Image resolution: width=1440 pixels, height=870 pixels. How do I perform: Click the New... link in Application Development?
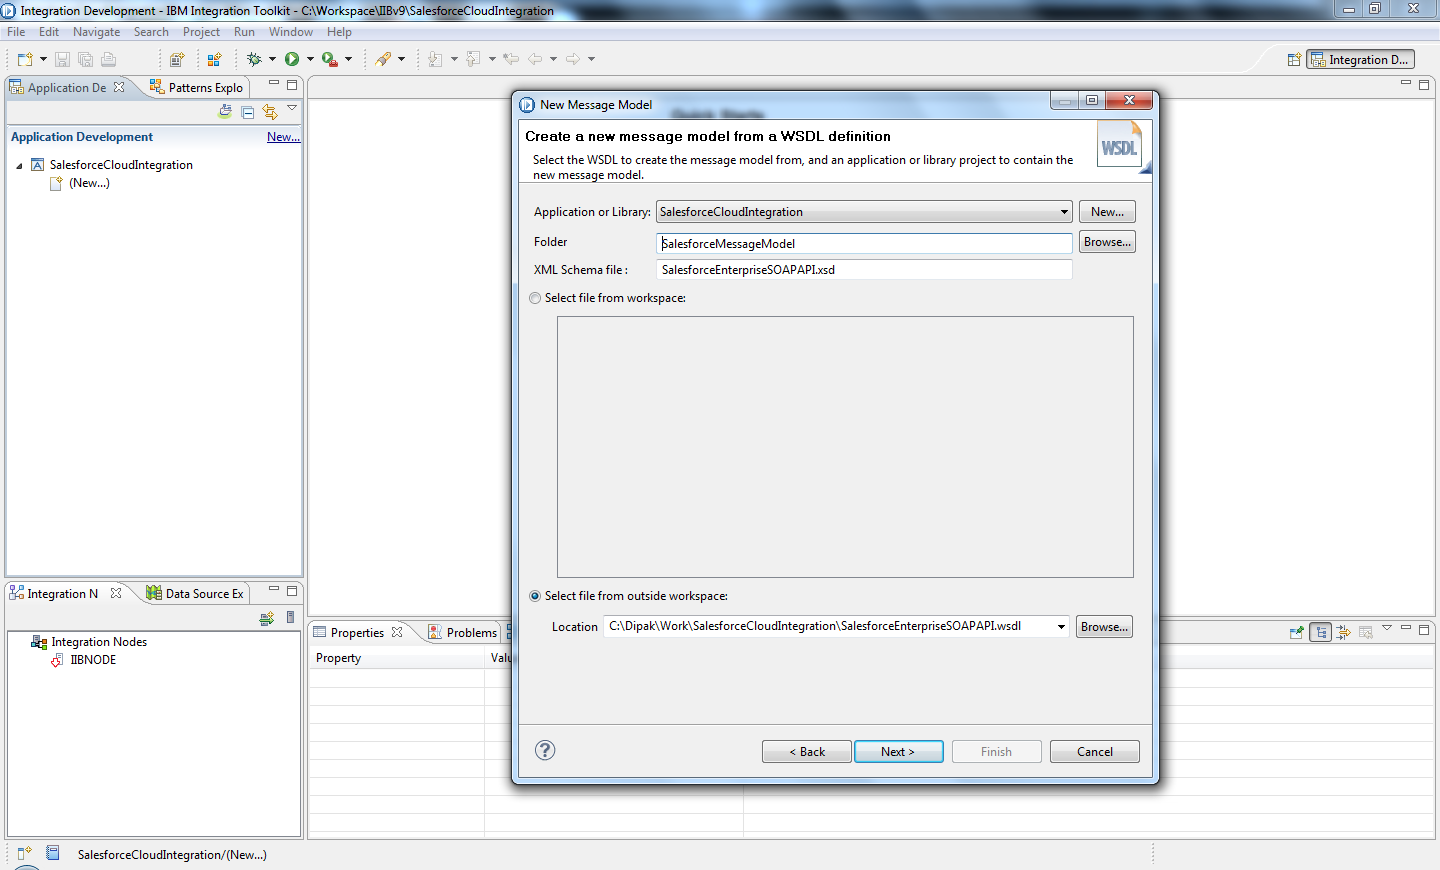[283, 137]
